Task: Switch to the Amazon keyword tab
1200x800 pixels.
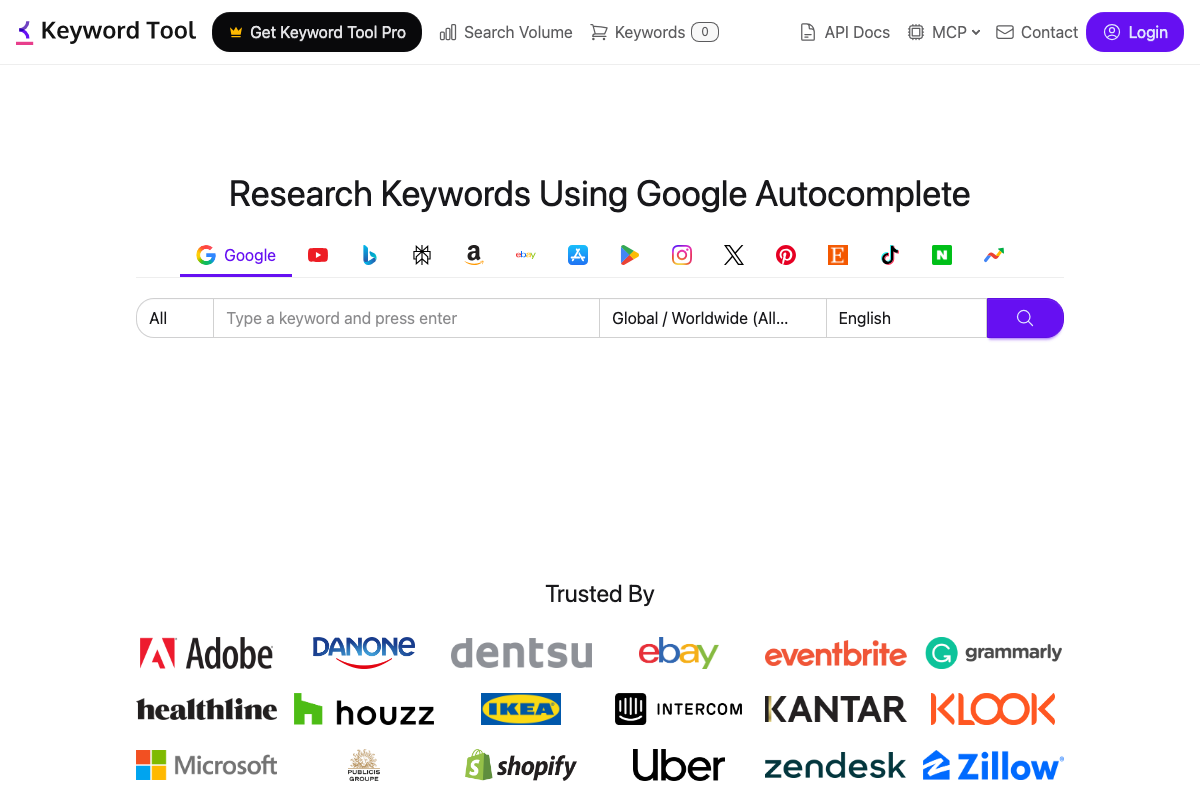Action: click(474, 255)
